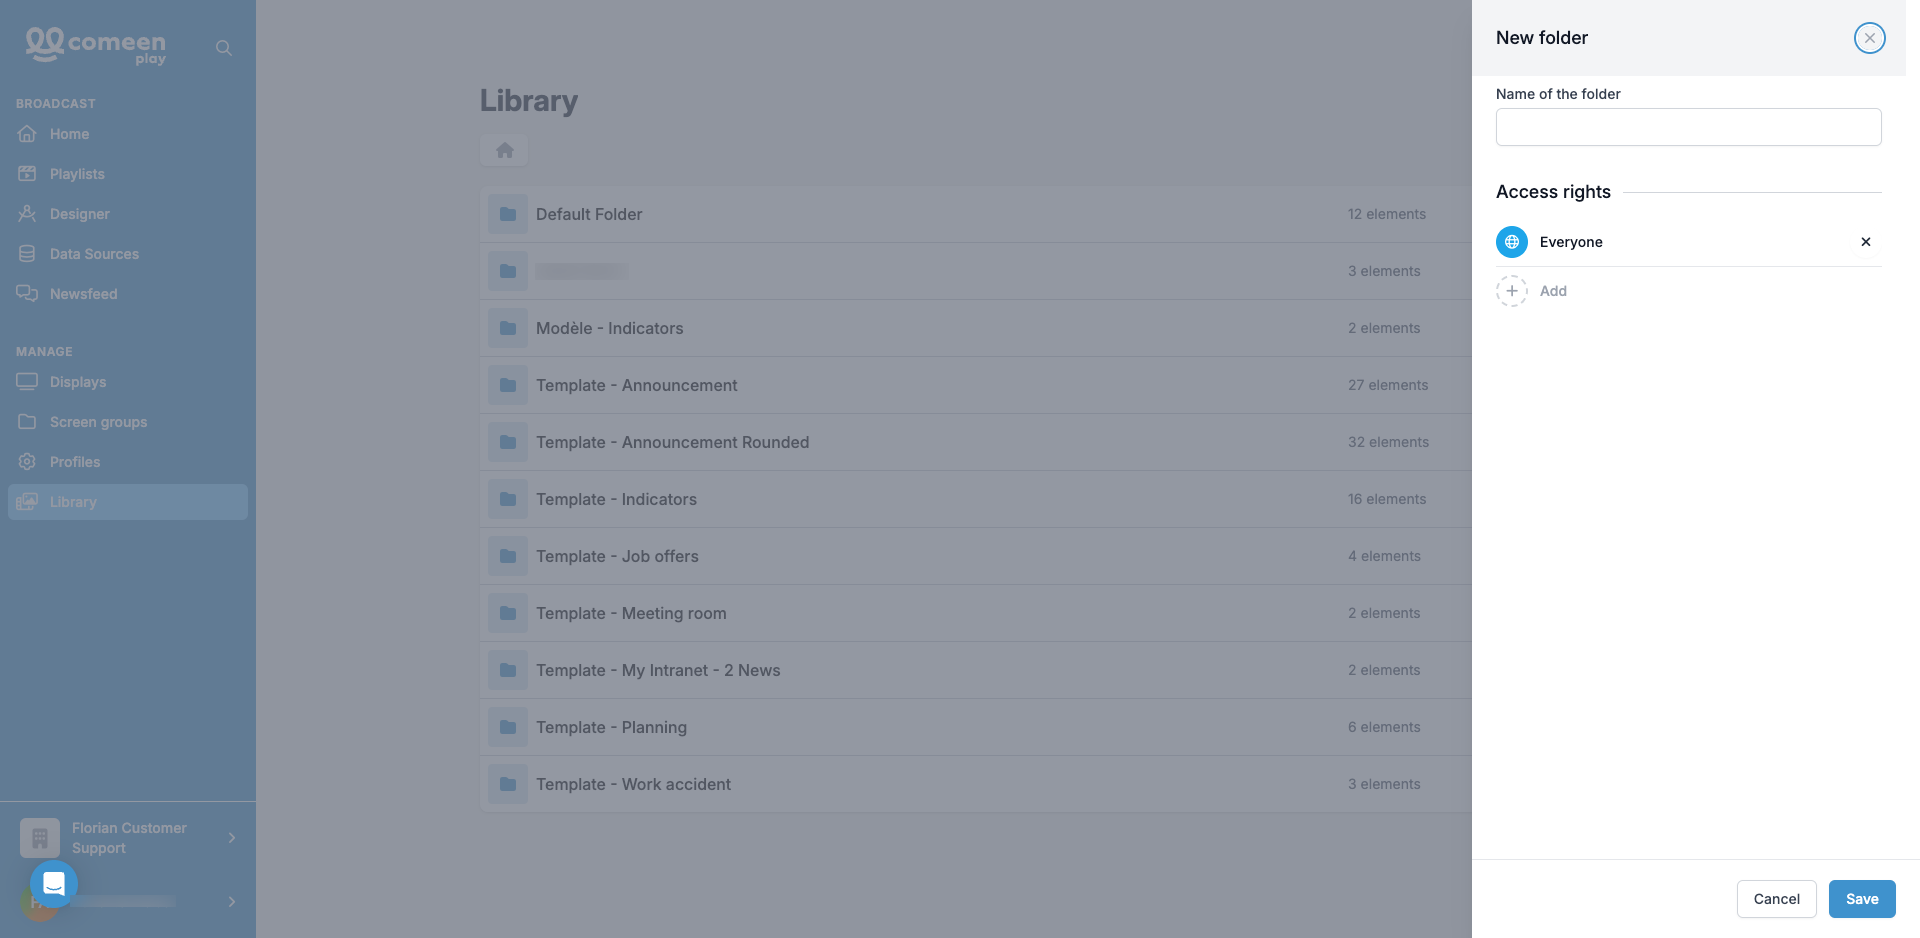Expand Florian Customer Support organization chevron
Screen dimensions: 1920x938
232,838
